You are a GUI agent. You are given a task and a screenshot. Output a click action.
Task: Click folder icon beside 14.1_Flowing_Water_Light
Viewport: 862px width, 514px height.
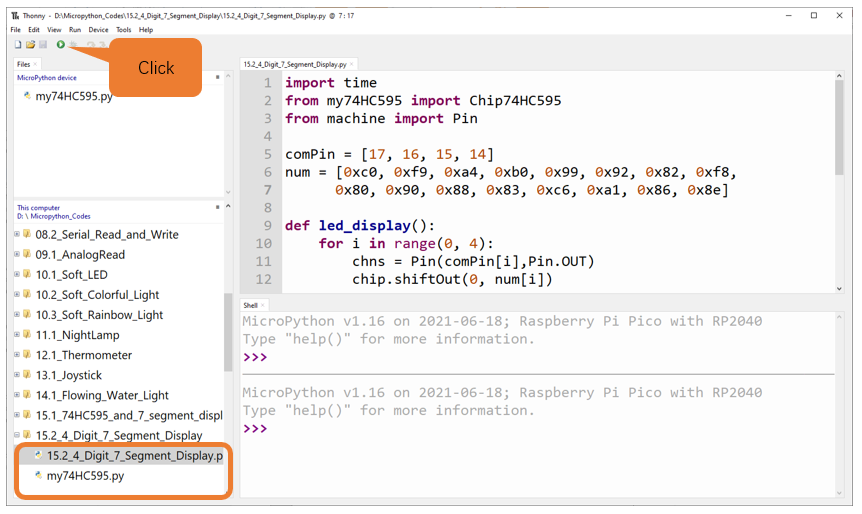tap(26, 395)
